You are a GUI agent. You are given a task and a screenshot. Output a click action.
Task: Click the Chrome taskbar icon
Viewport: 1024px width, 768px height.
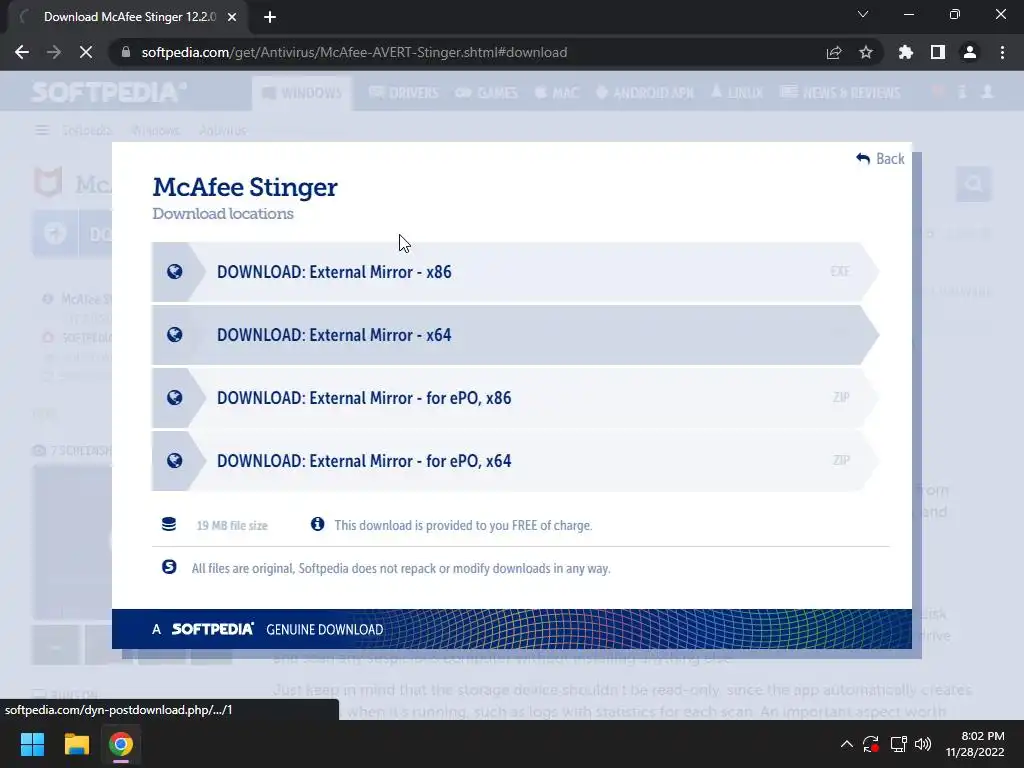(x=121, y=744)
